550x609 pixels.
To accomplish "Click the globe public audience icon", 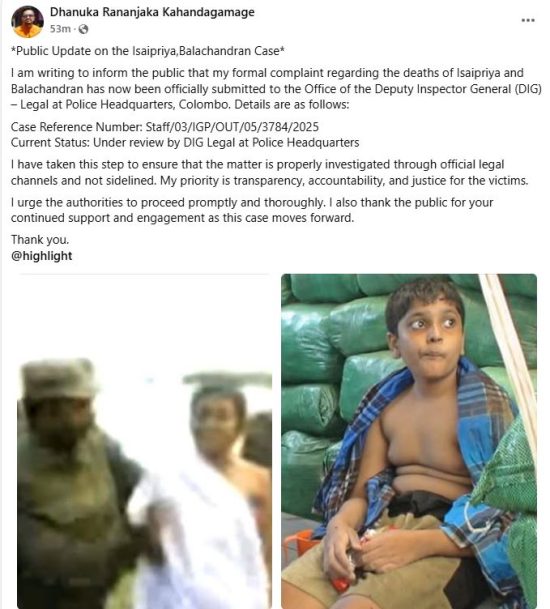I will 83,29.
